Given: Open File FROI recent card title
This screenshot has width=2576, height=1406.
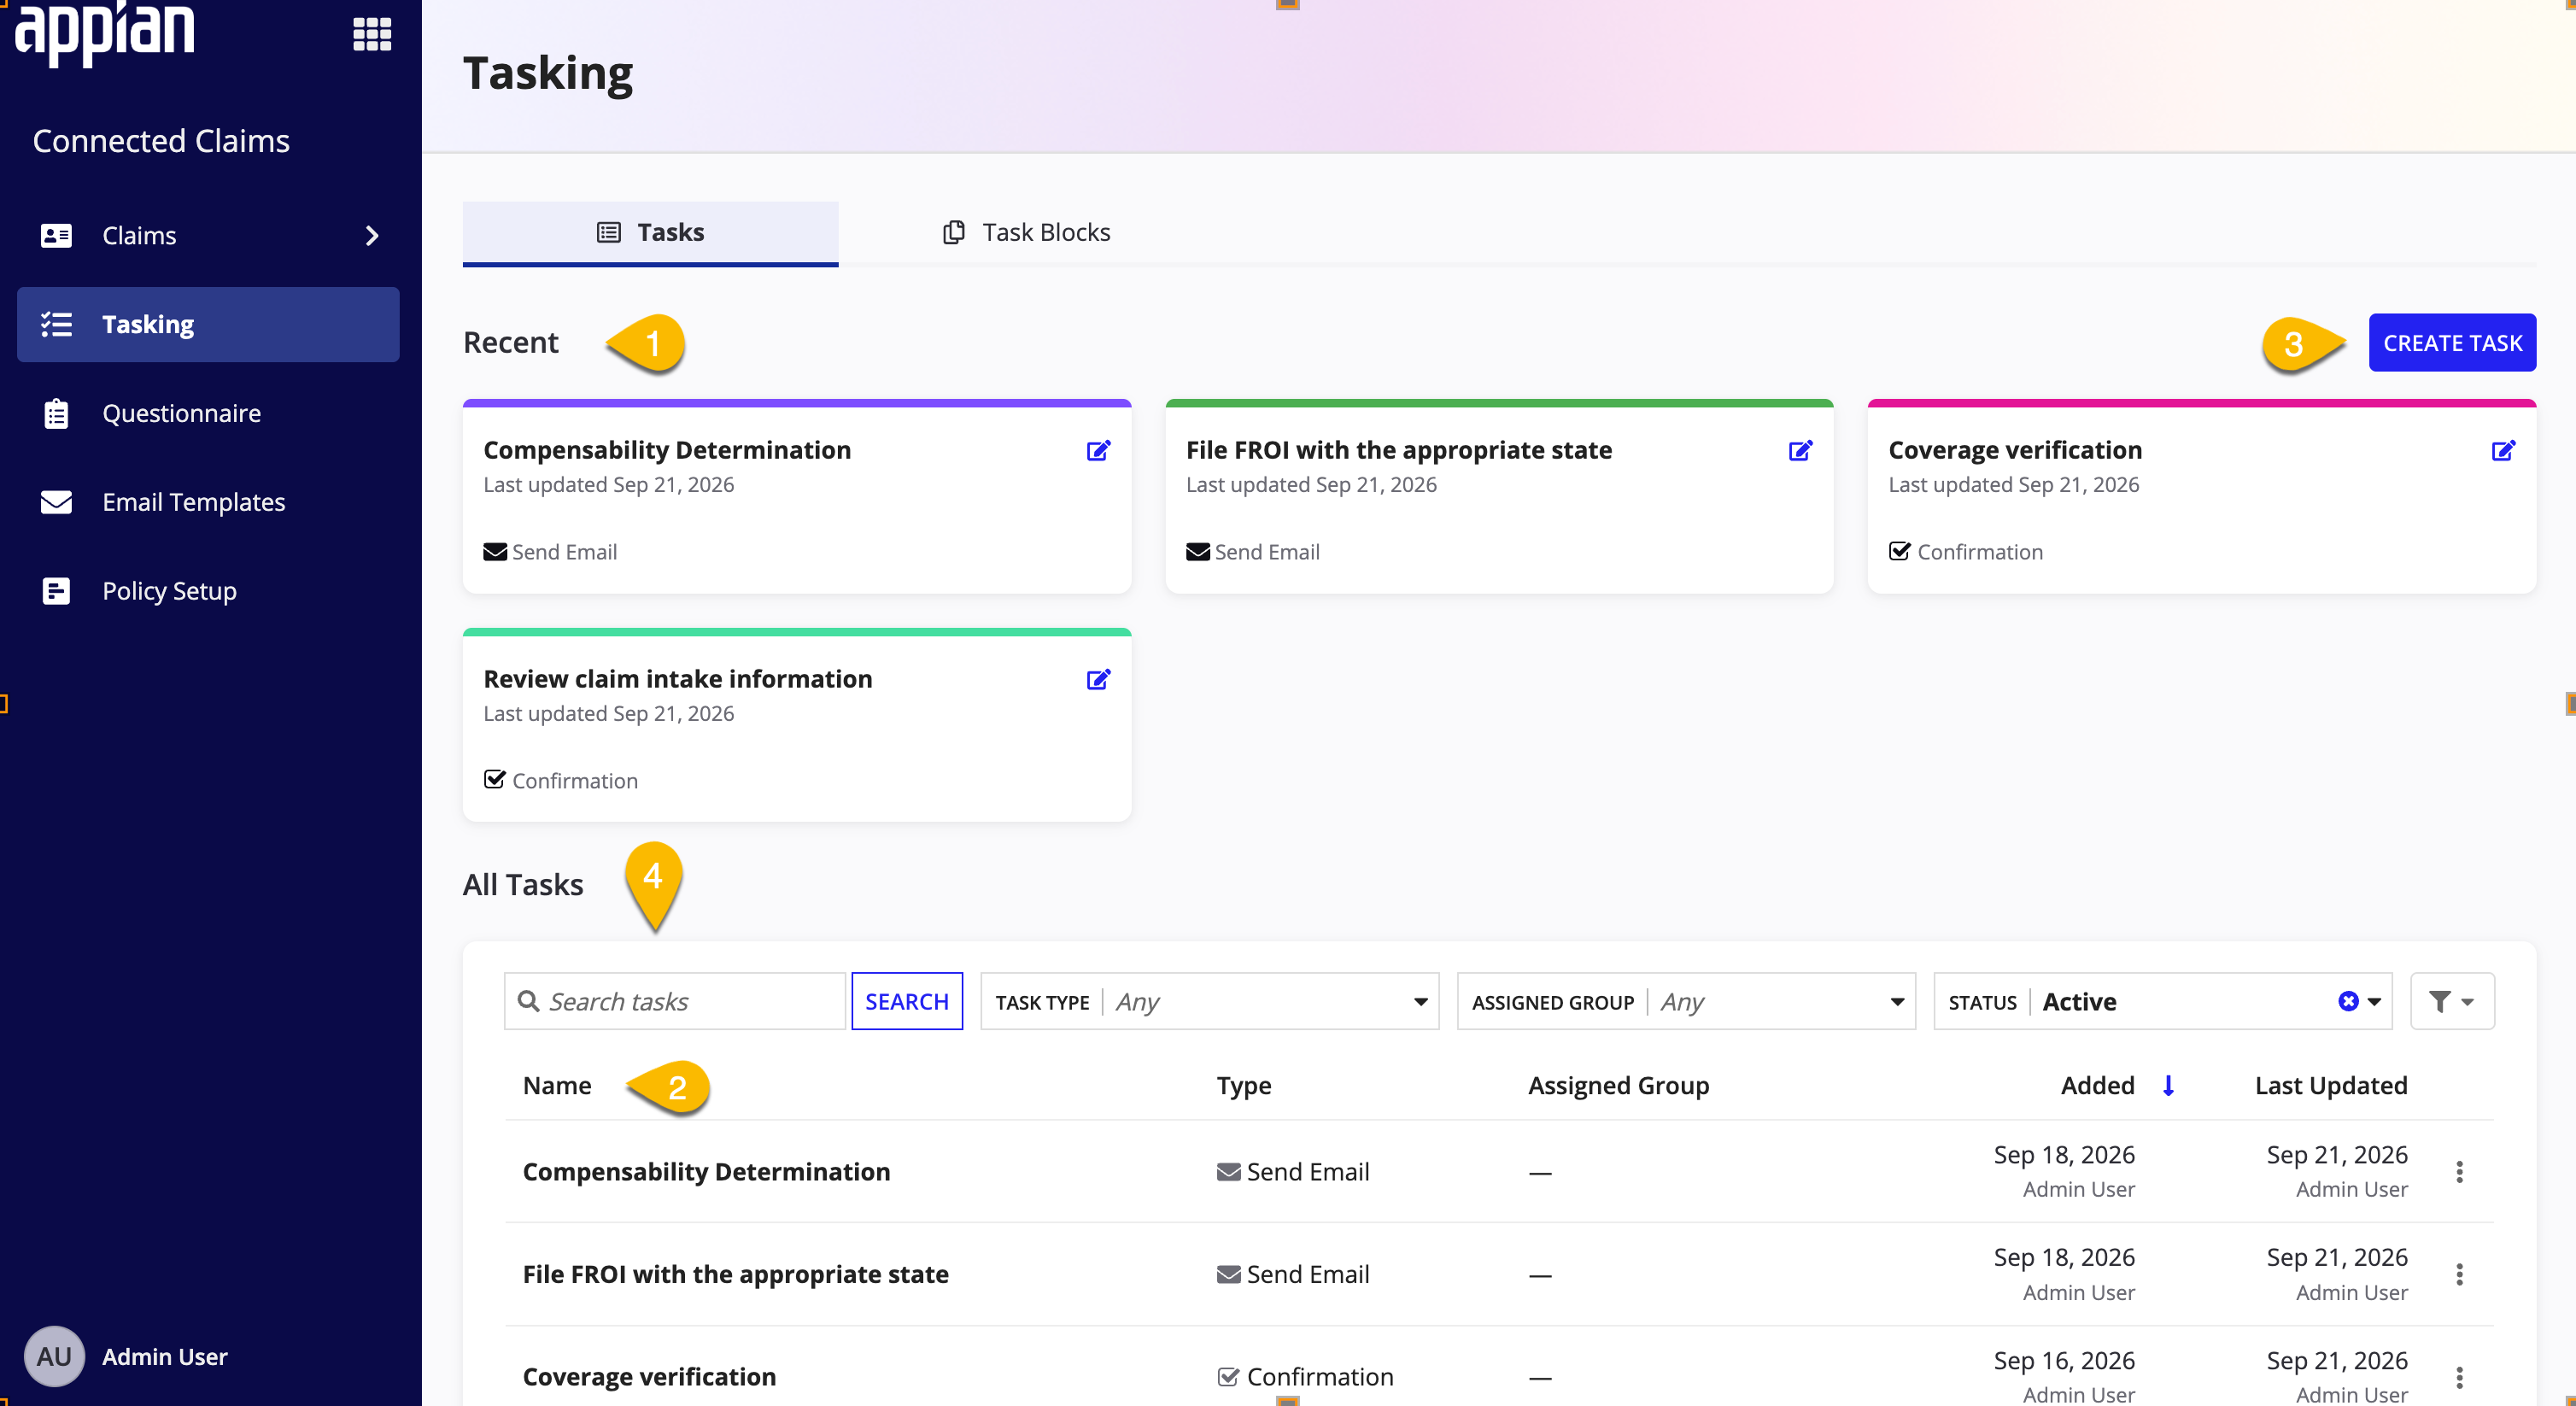Looking at the screenshot, I should 1399,450.
